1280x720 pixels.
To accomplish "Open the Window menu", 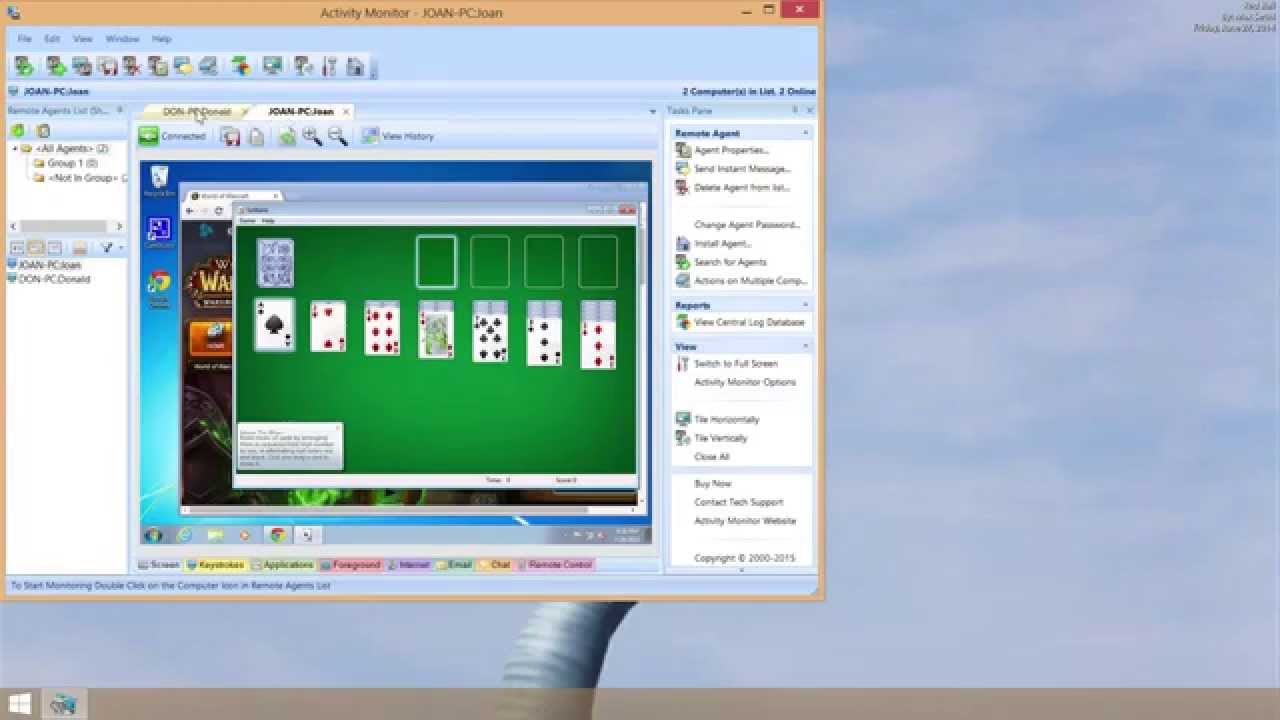I will [122, 39].
